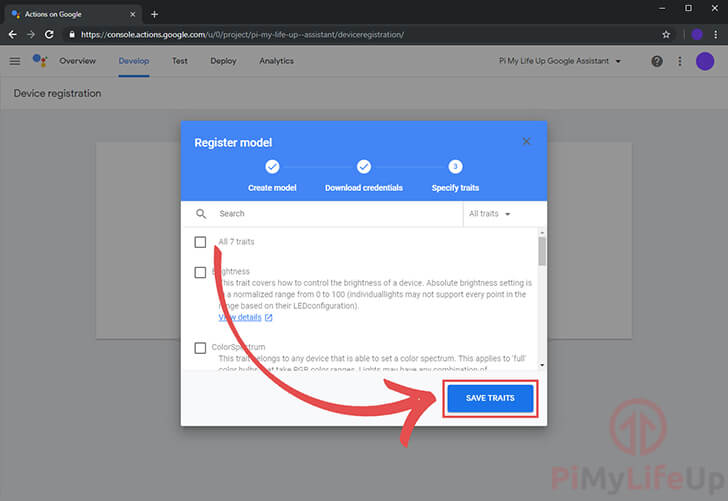Click the traits list scroll down arrow
Screen dimensions: 728x501
click(x=542, y=365)
